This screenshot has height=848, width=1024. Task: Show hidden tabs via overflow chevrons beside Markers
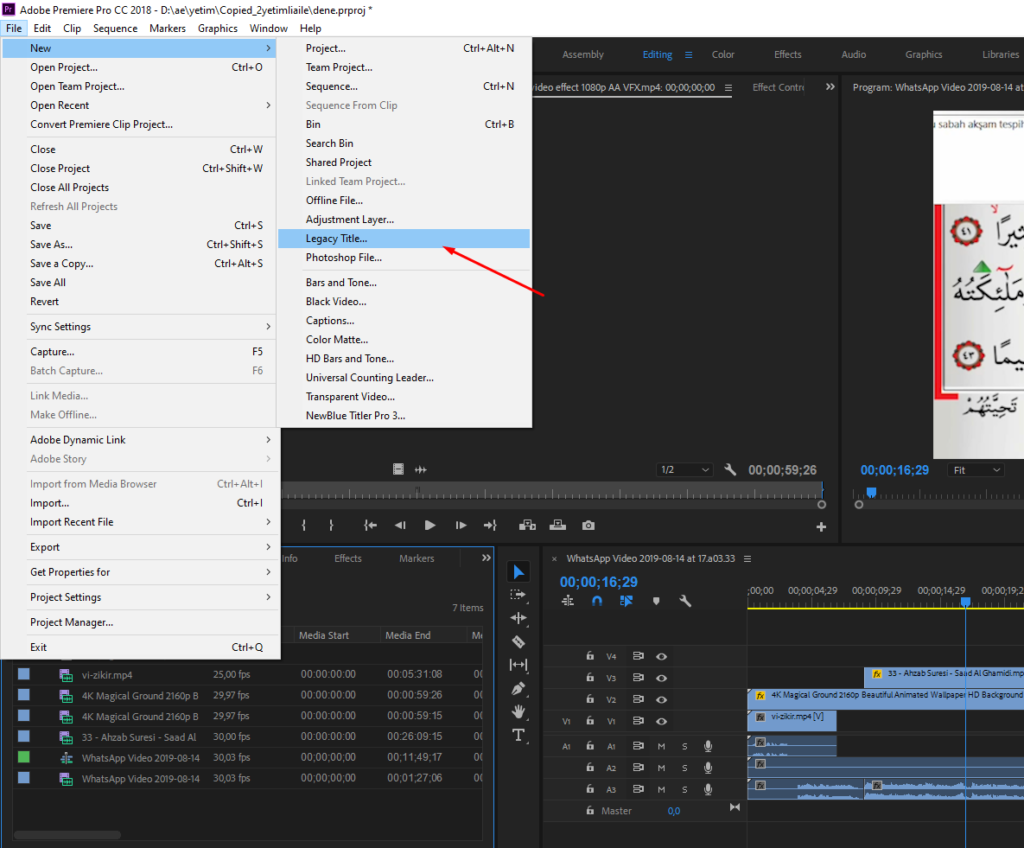486,558
